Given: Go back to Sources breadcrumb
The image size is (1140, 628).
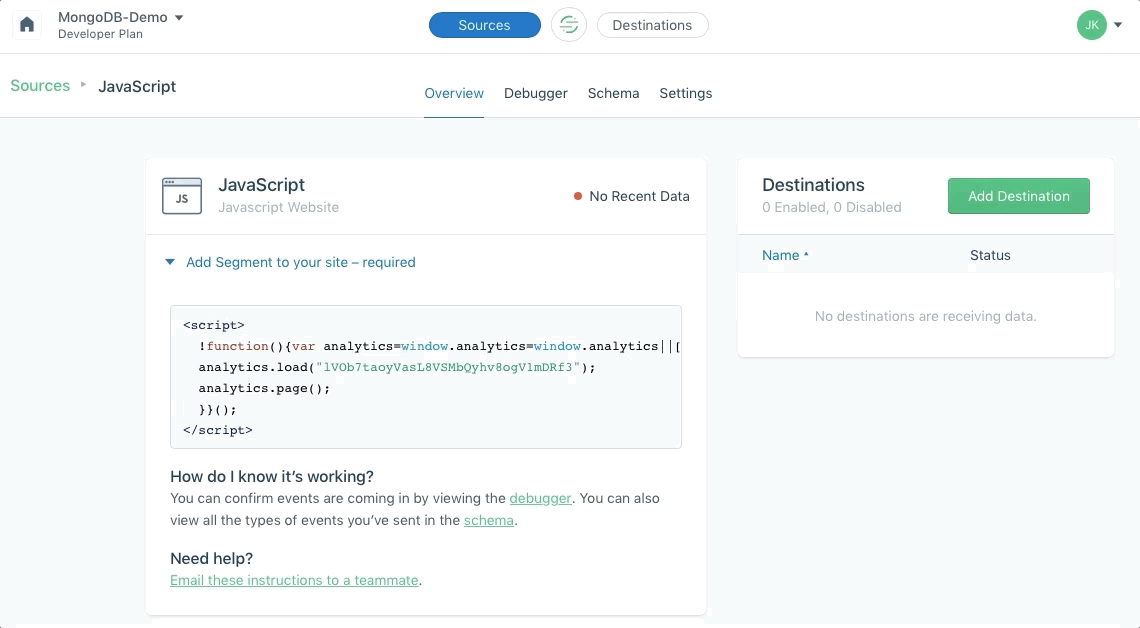Looking at the screenshot, I should click(x=40, y=86).
